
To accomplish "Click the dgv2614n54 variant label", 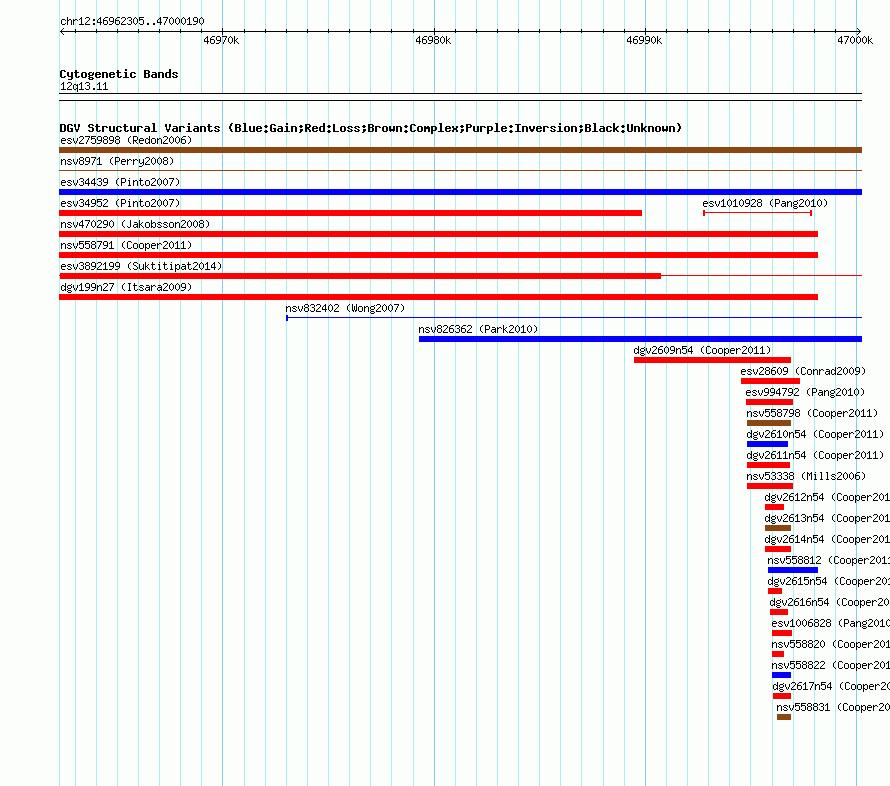I will [827, 539].
